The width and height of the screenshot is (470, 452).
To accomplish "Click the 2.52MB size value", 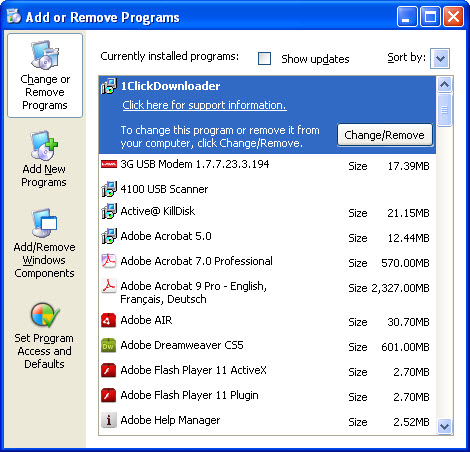I will (x=411, y=422).
